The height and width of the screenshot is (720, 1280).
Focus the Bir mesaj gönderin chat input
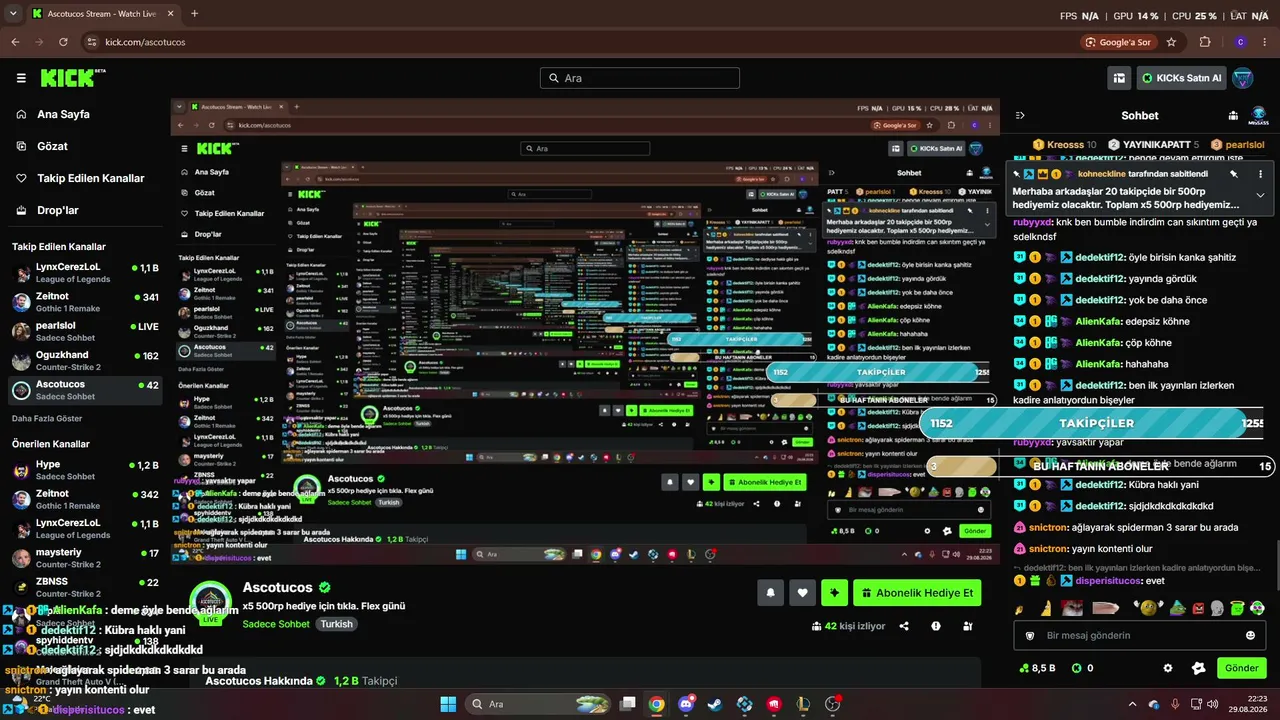[1140, 635]
